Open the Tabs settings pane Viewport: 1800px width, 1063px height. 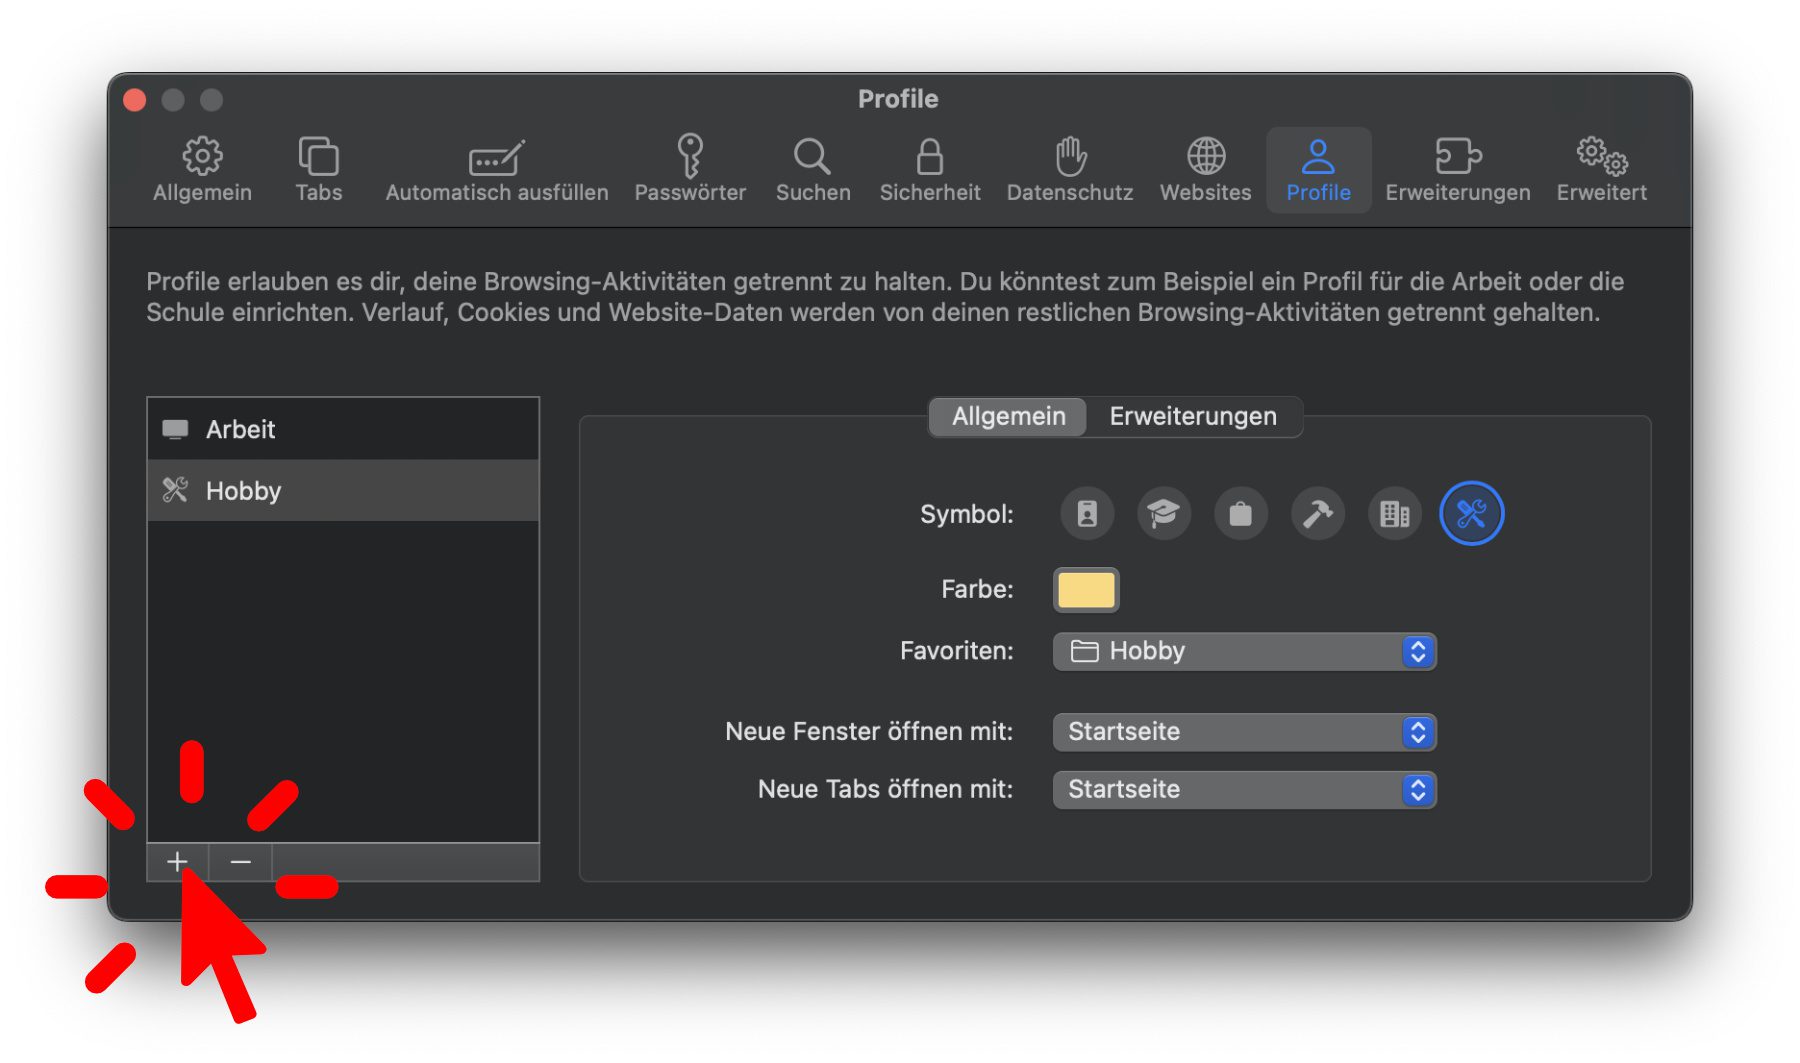click(318, 170)
